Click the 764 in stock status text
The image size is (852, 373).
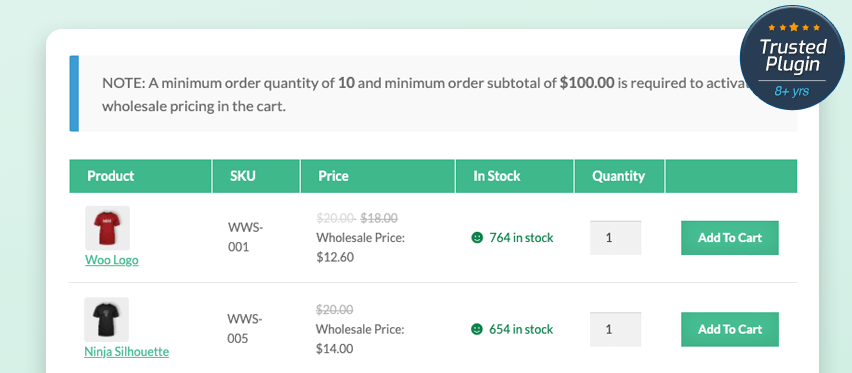tap(521, 238)
